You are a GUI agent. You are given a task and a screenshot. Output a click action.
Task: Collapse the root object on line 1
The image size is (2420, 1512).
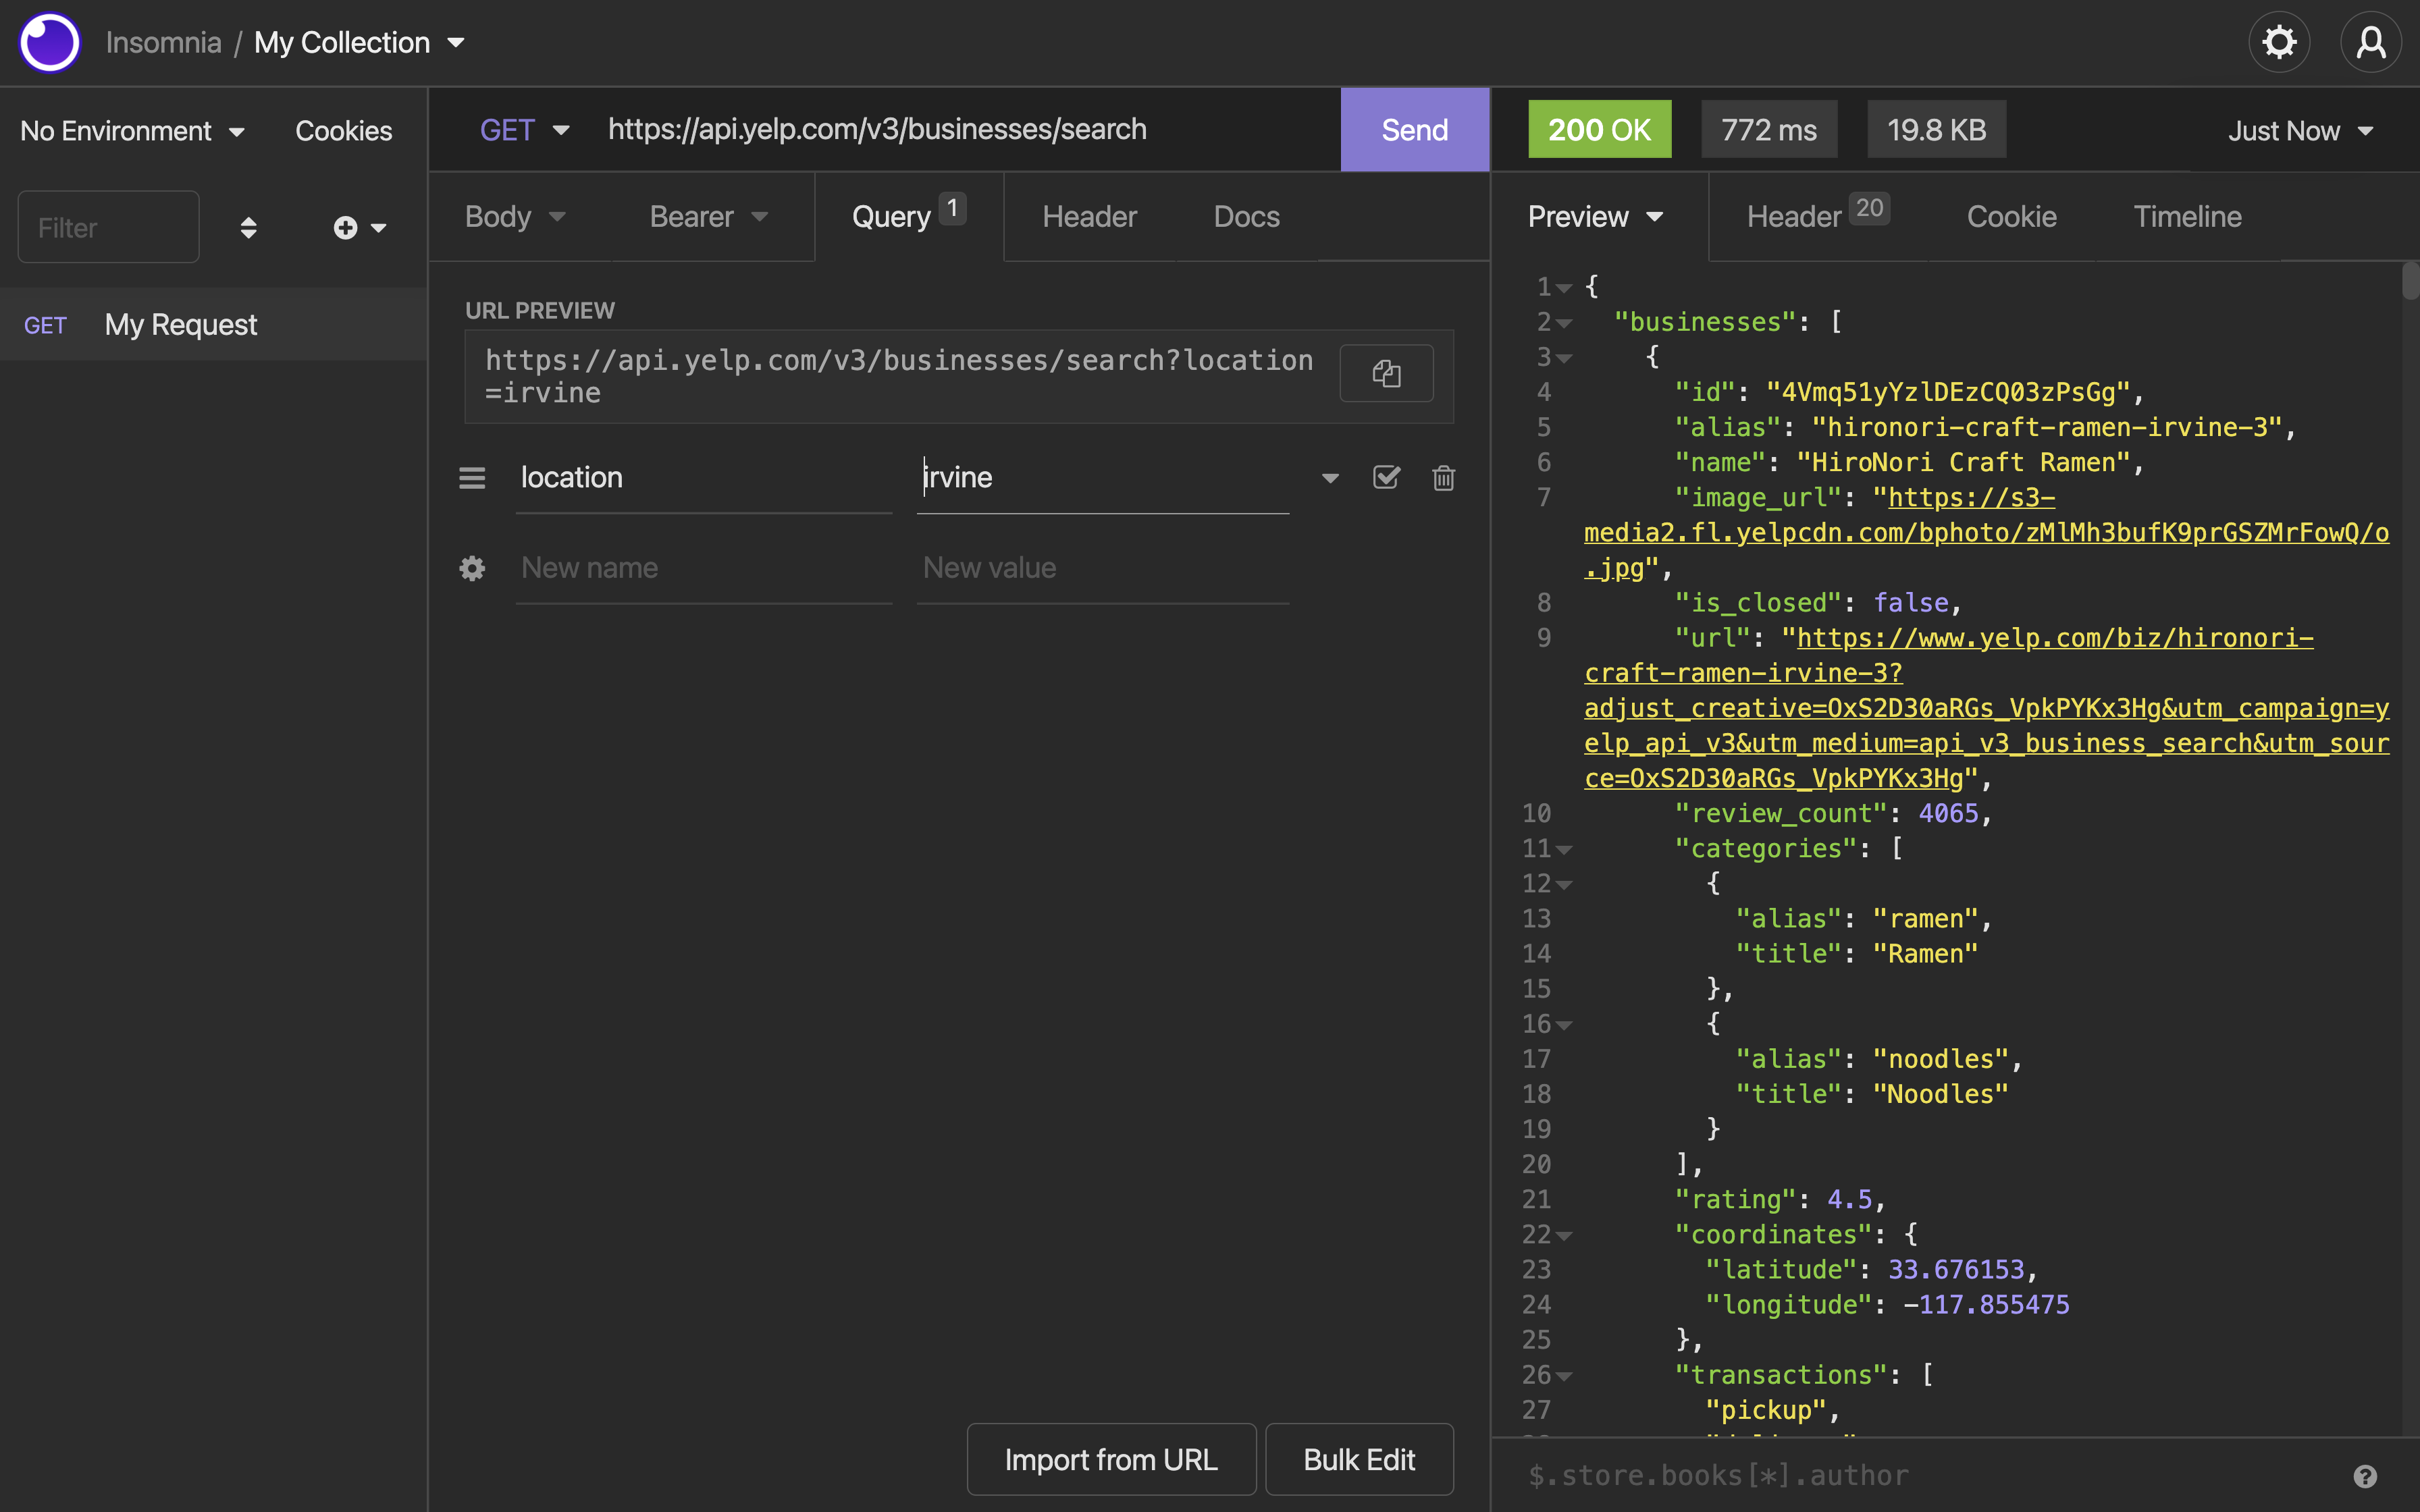coord(1564,288)
